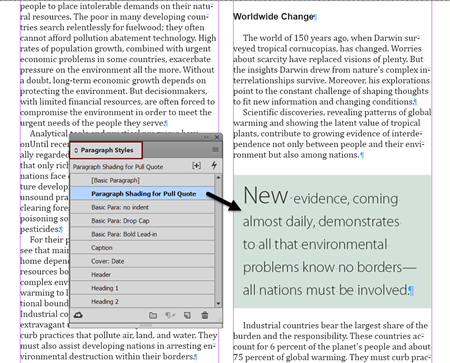Screen dimensions: 450x363
Task: Open the Paragraph Styles panel menu
Action: (215, 150)
